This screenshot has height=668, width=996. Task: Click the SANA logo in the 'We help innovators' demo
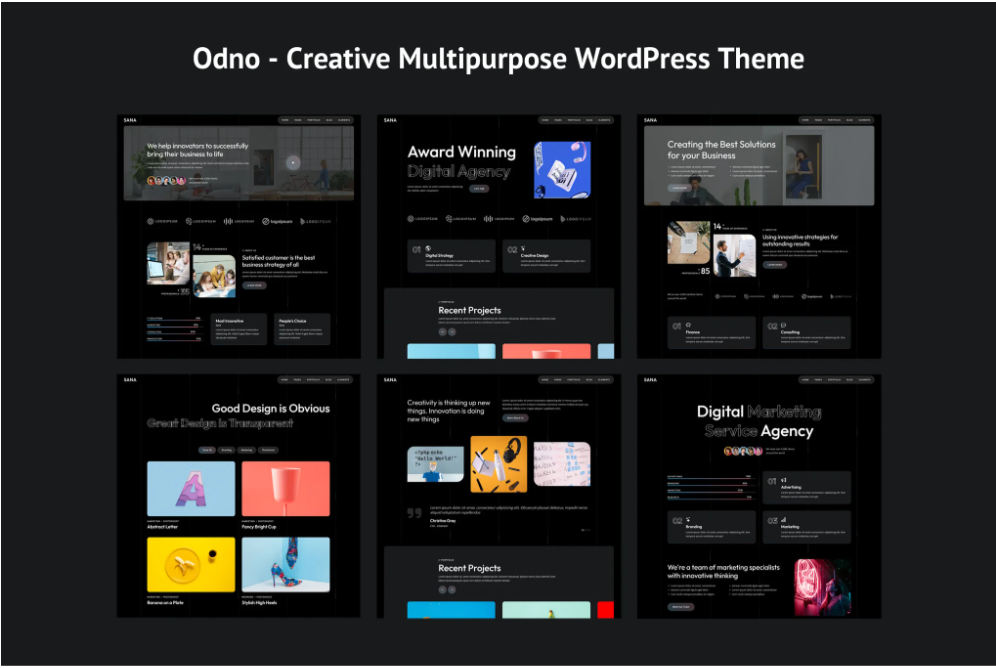[130, 120]
